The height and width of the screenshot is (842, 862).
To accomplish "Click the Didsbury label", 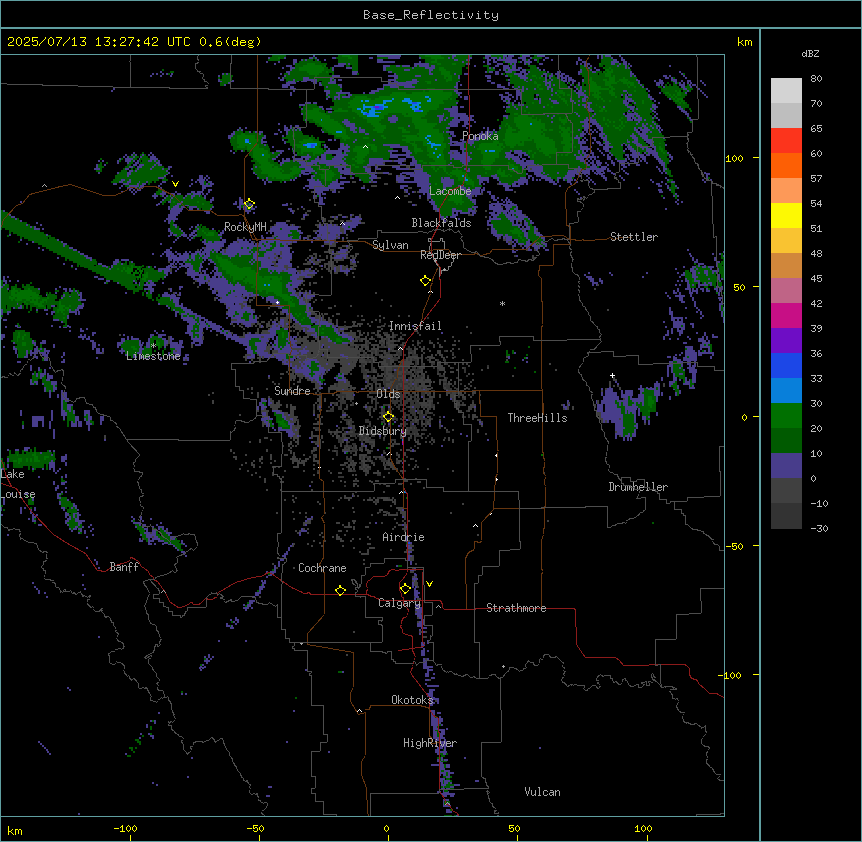I will [383, 431].
